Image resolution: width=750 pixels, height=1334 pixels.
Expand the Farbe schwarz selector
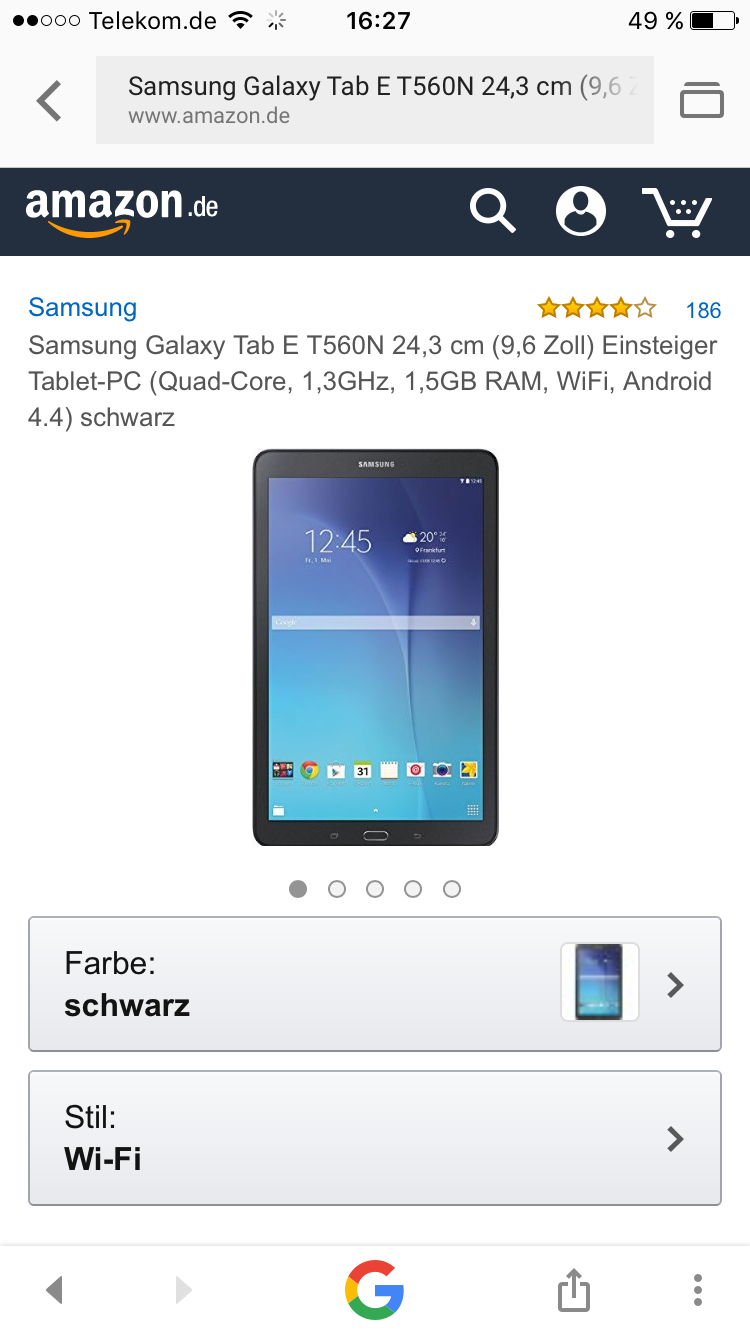[x=375, y=984]
